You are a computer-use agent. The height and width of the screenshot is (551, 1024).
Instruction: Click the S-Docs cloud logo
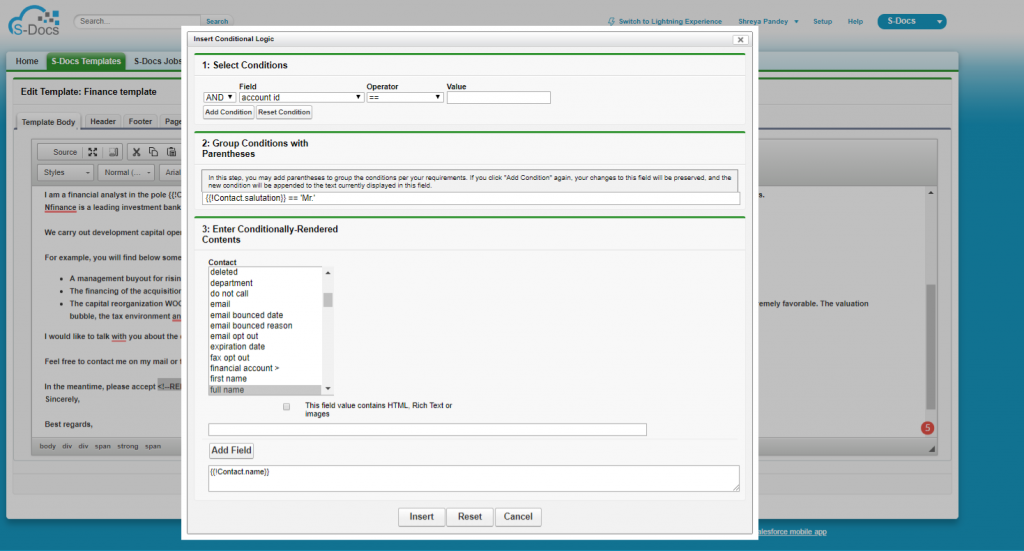[32, 20]
